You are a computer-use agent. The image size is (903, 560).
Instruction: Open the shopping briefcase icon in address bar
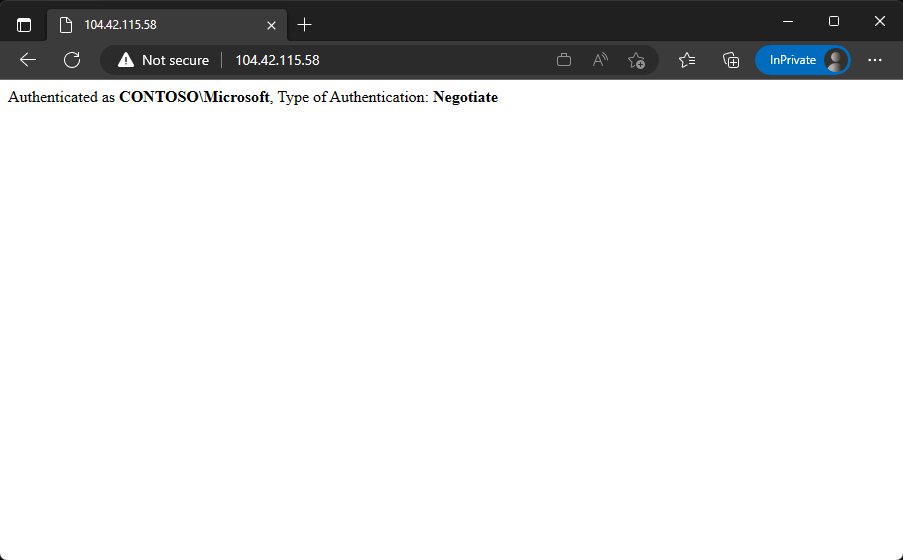tap(564, 60)
